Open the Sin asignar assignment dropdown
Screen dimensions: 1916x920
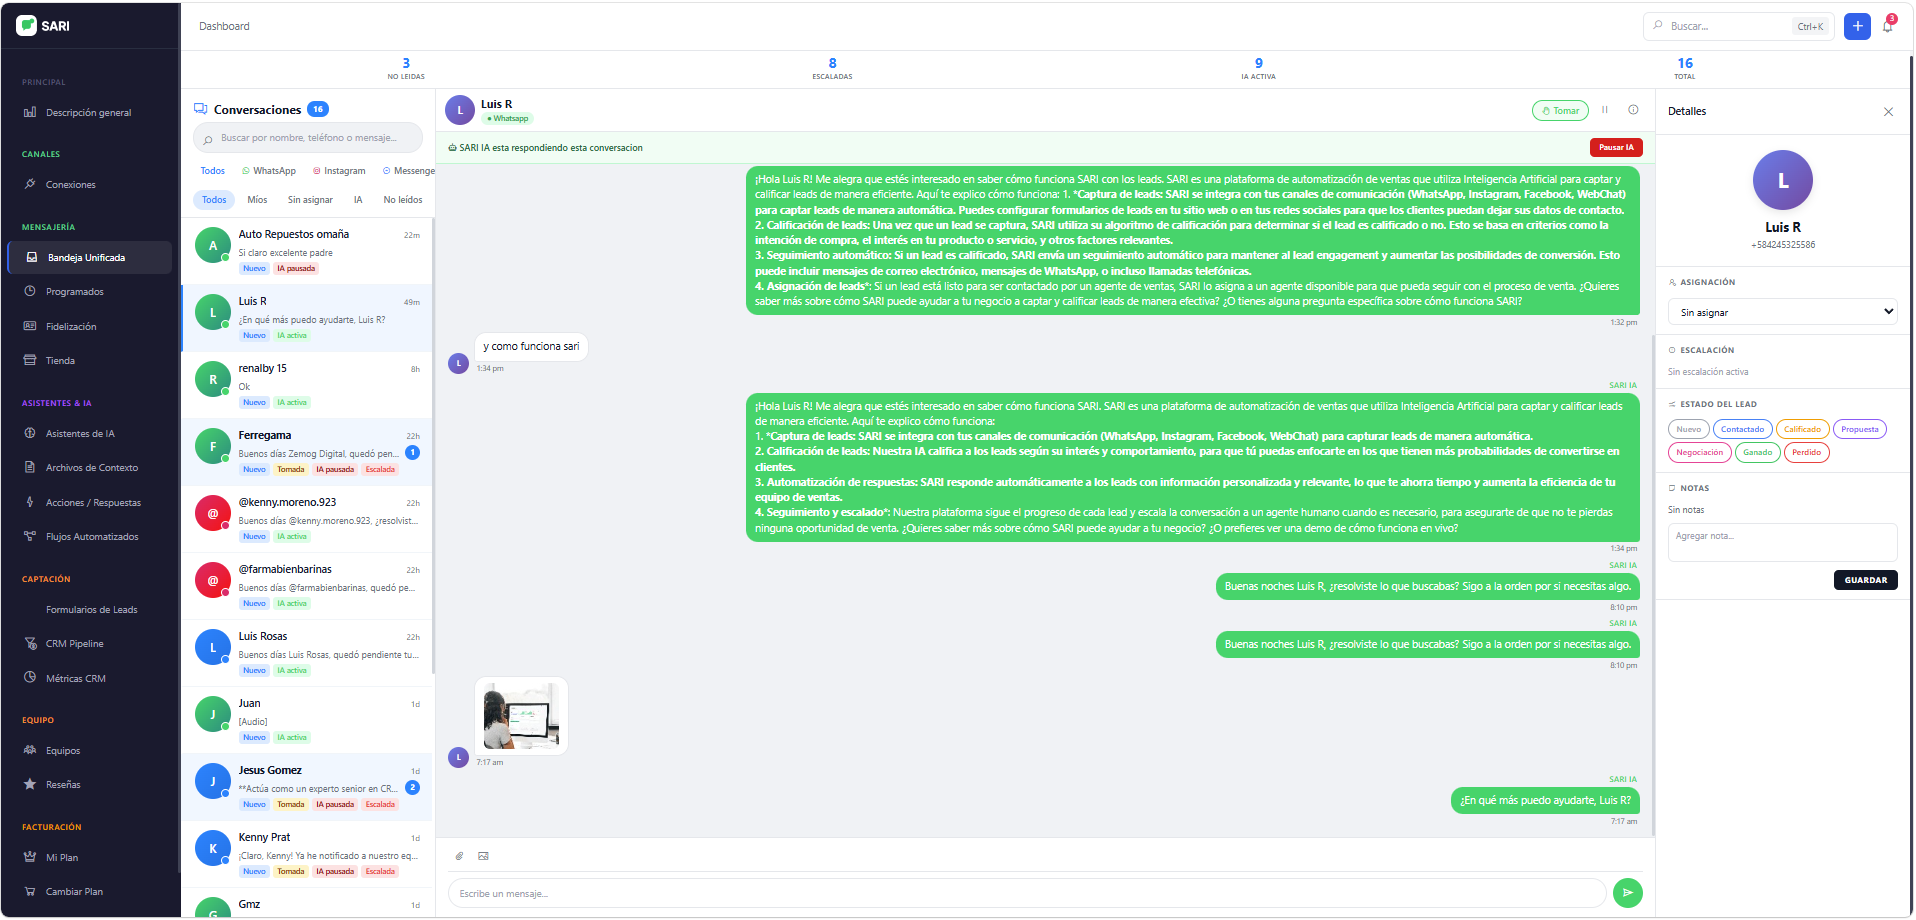pyautogui.click(x=1782, y=312)
